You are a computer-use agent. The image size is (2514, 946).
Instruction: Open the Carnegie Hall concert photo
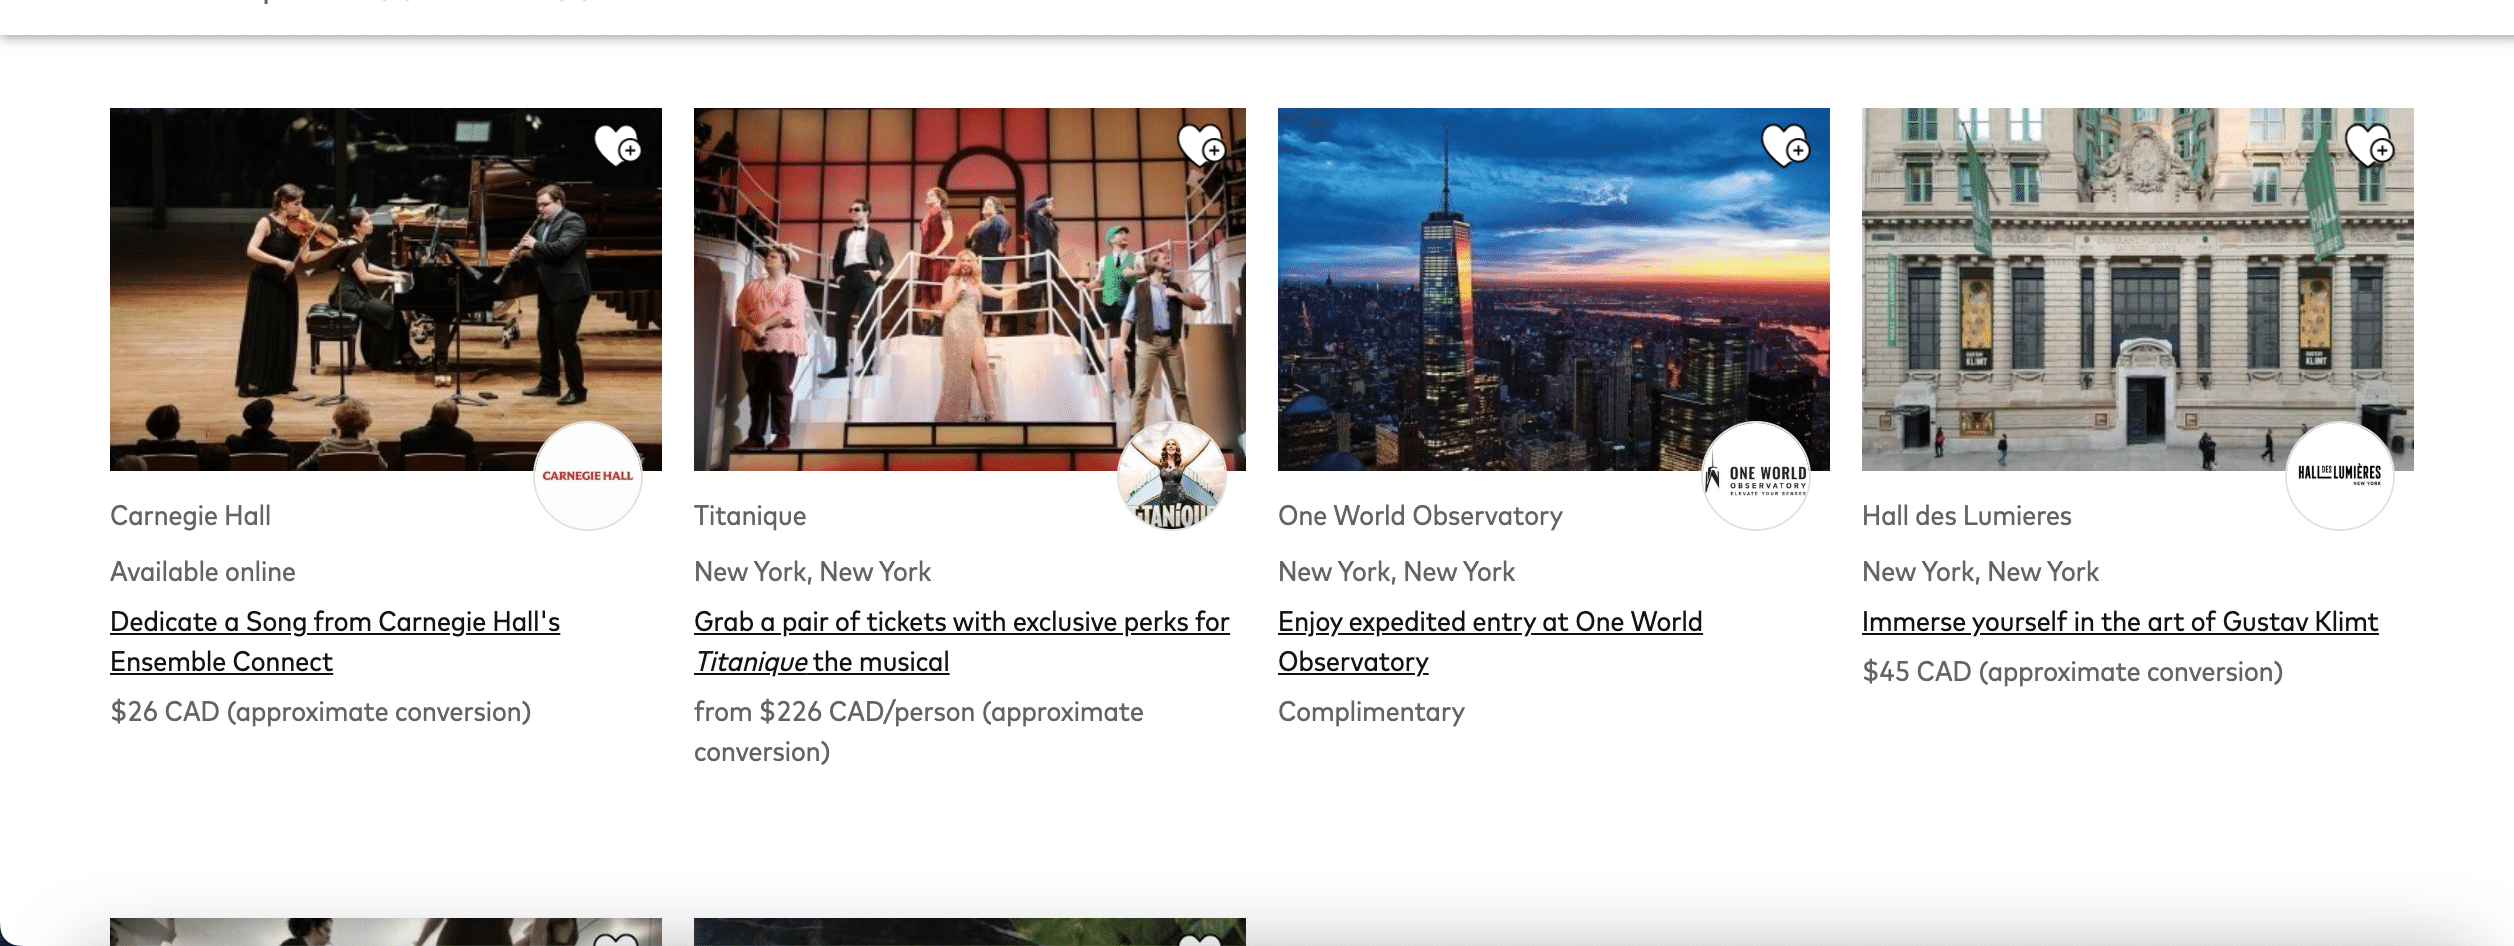386,289
